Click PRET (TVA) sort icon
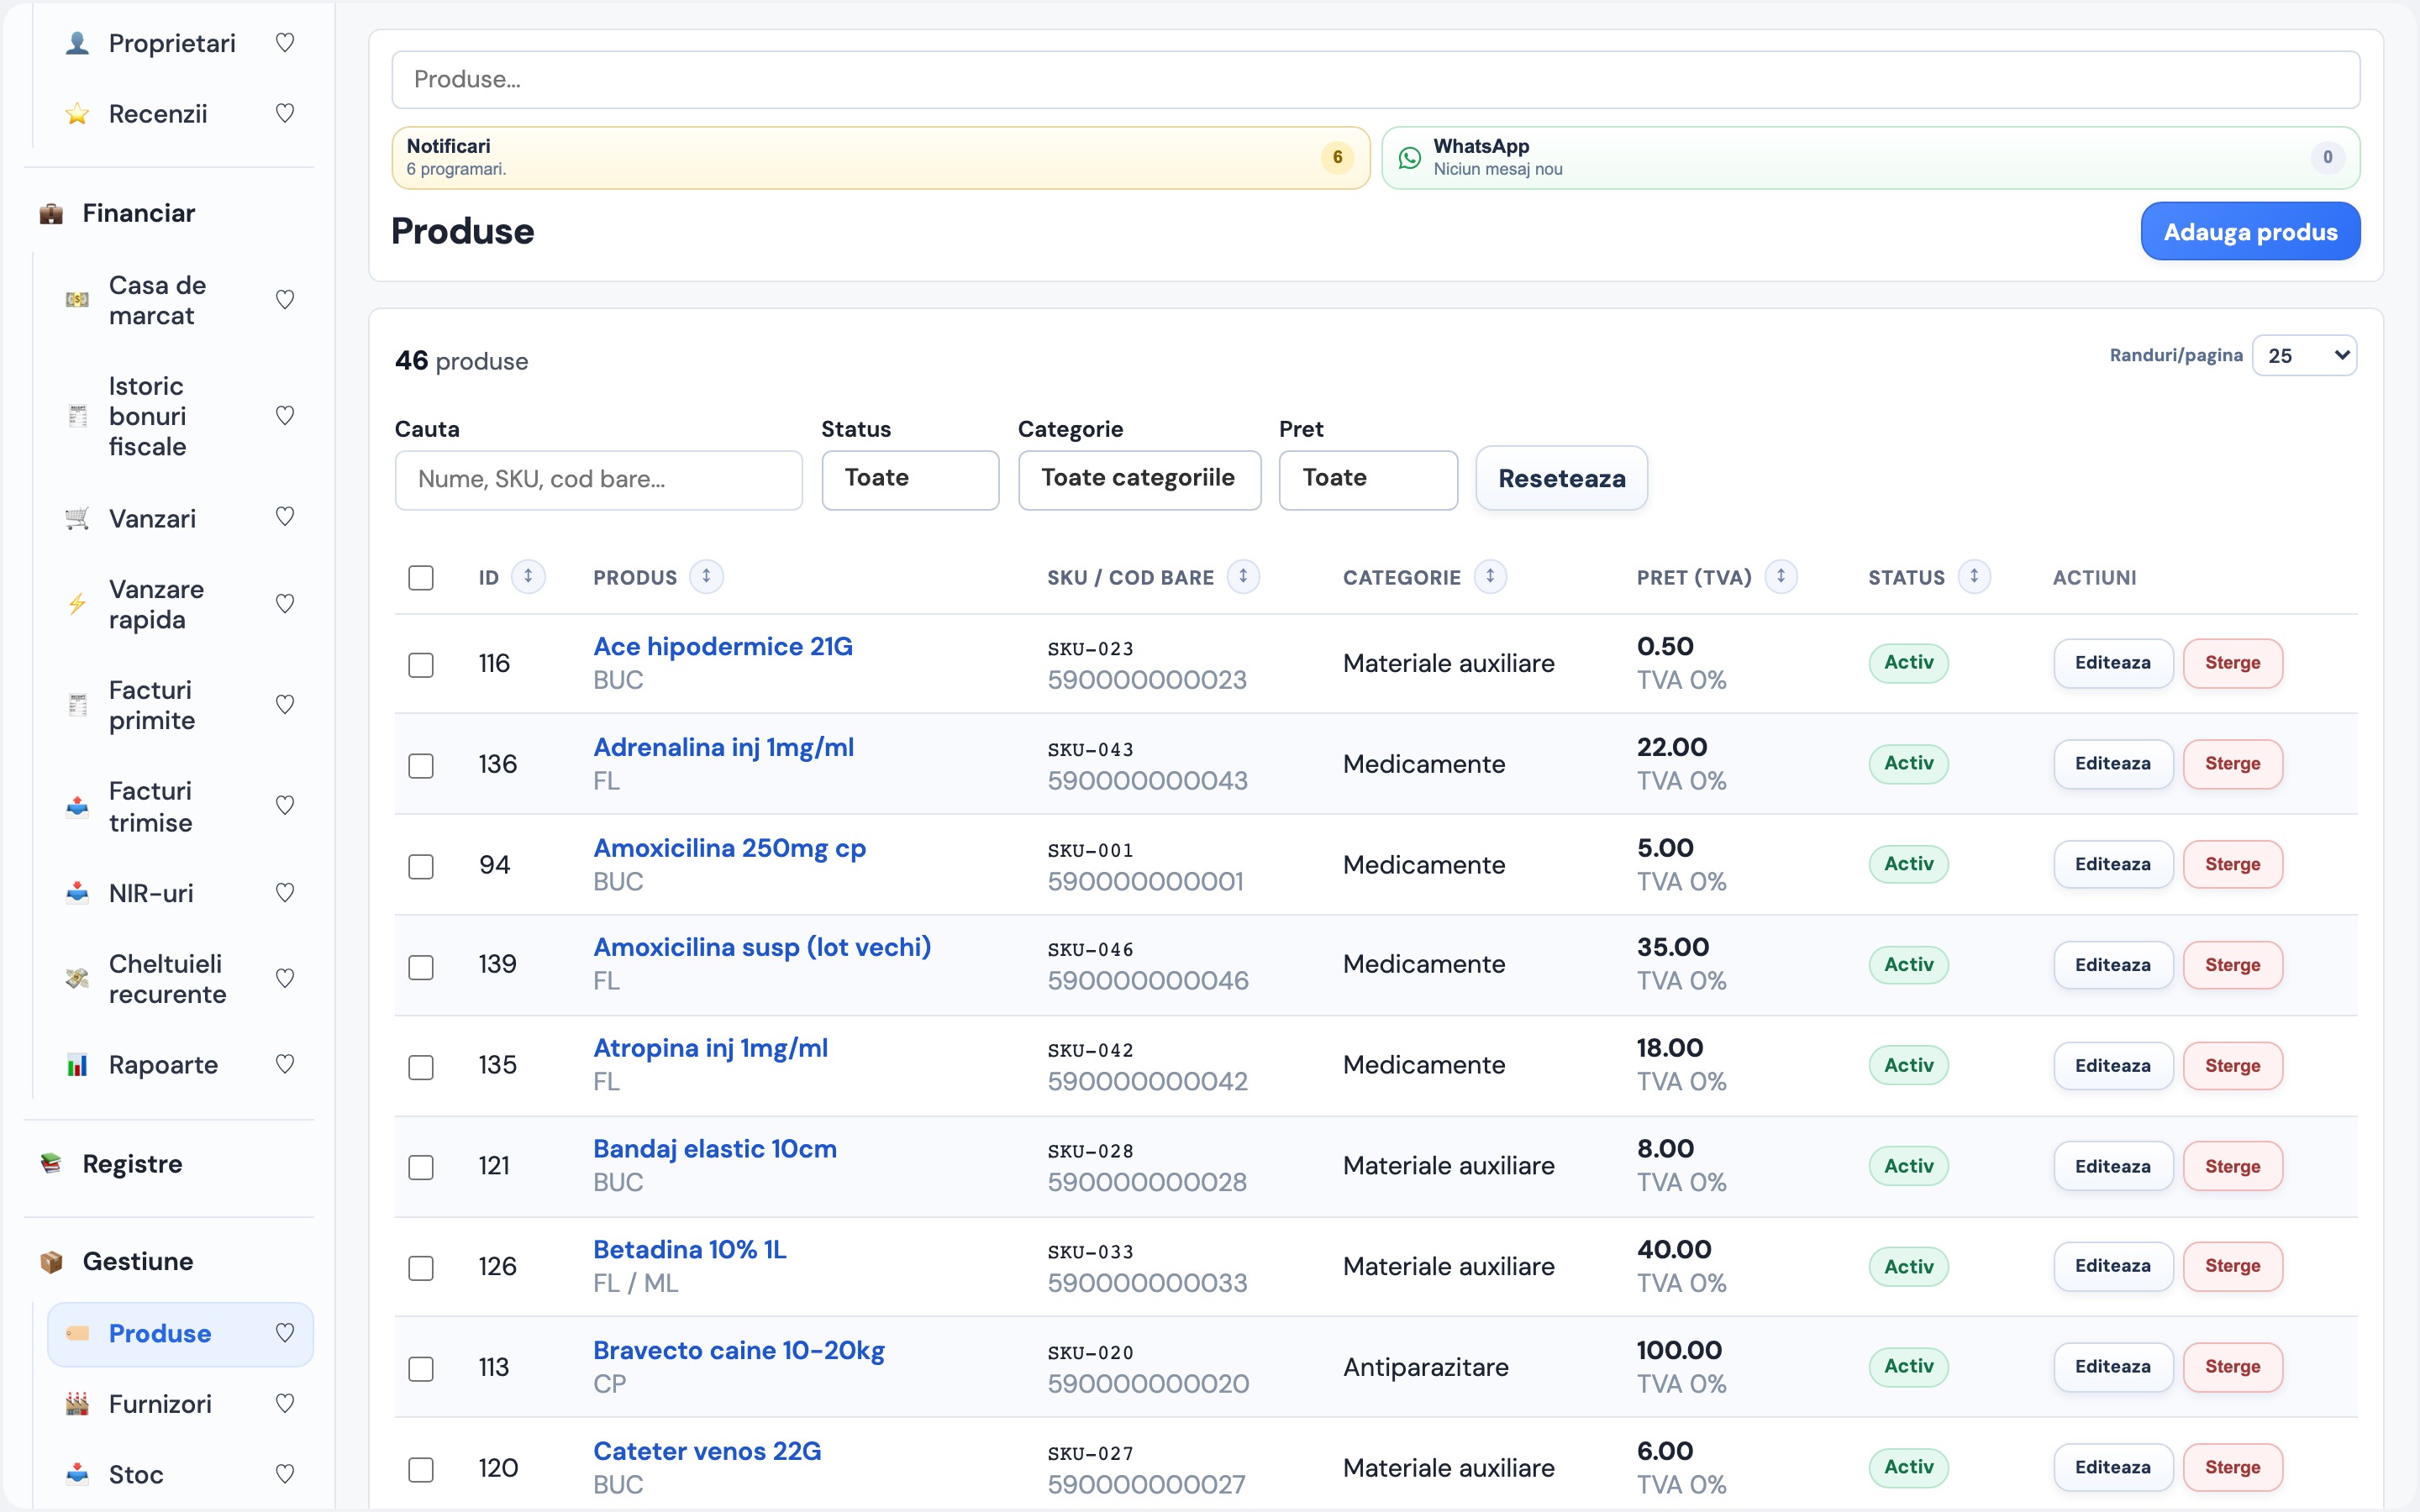2420x1512 pixels. (1781, 577)
